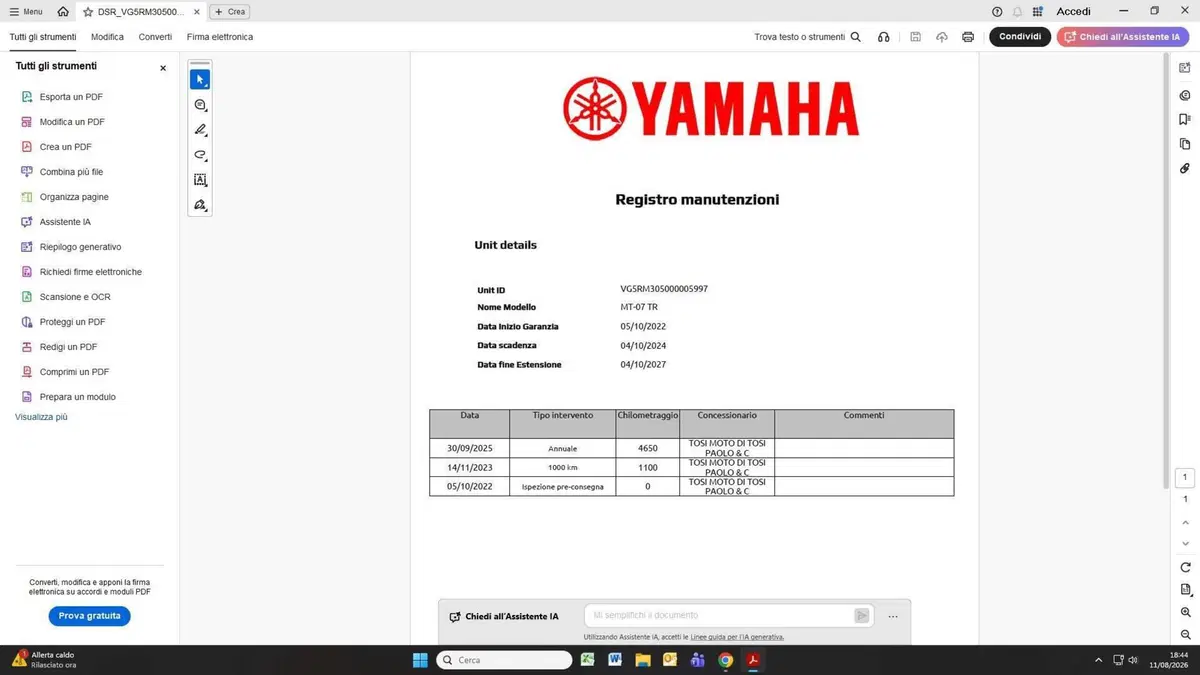Open the AI assistant bar more options
1200x675 pixels.
click(x=893, y=616)
